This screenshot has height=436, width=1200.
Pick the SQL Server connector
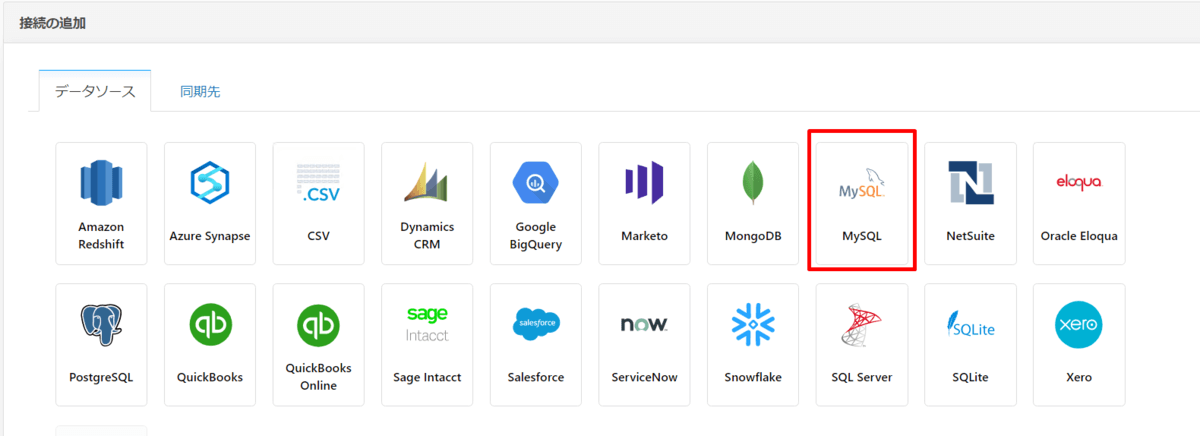[862, 344]
